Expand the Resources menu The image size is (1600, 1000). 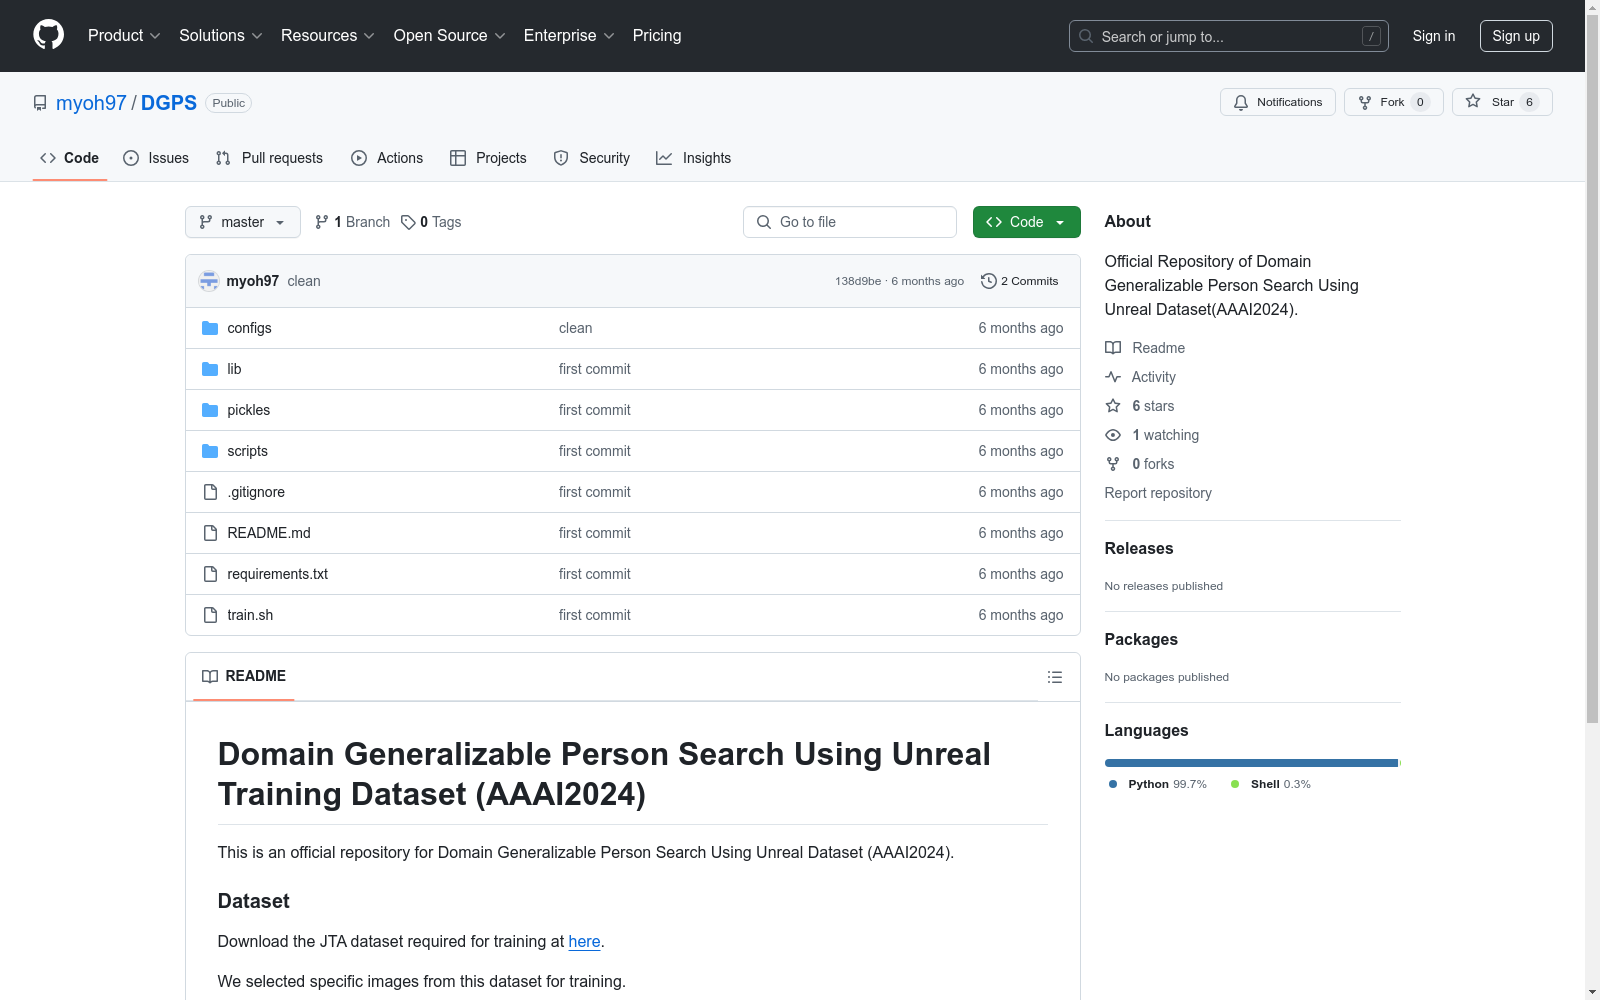click(328, 36)
